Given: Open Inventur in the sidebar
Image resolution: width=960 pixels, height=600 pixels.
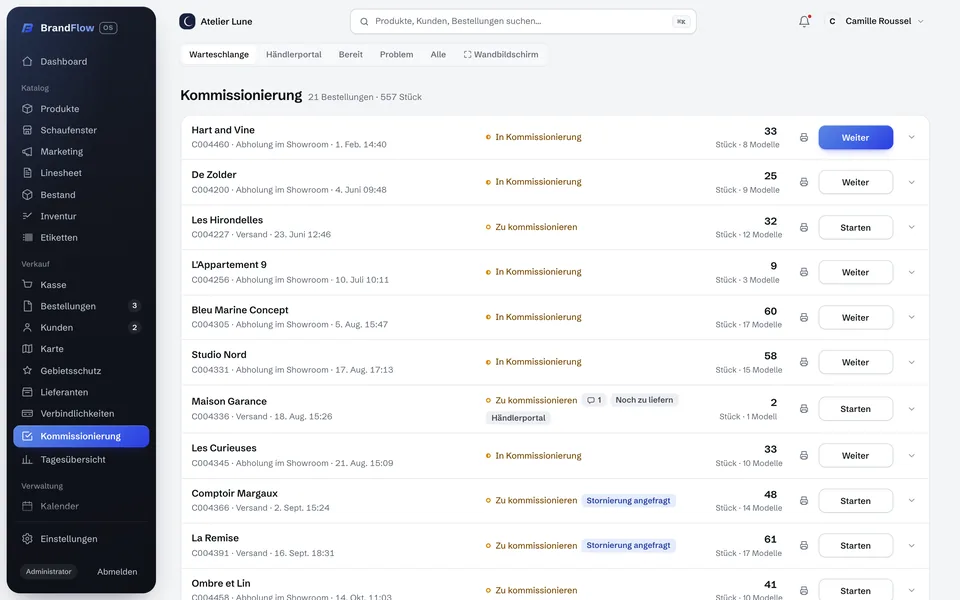Looking at the screenshot, I should coord(81,216).
